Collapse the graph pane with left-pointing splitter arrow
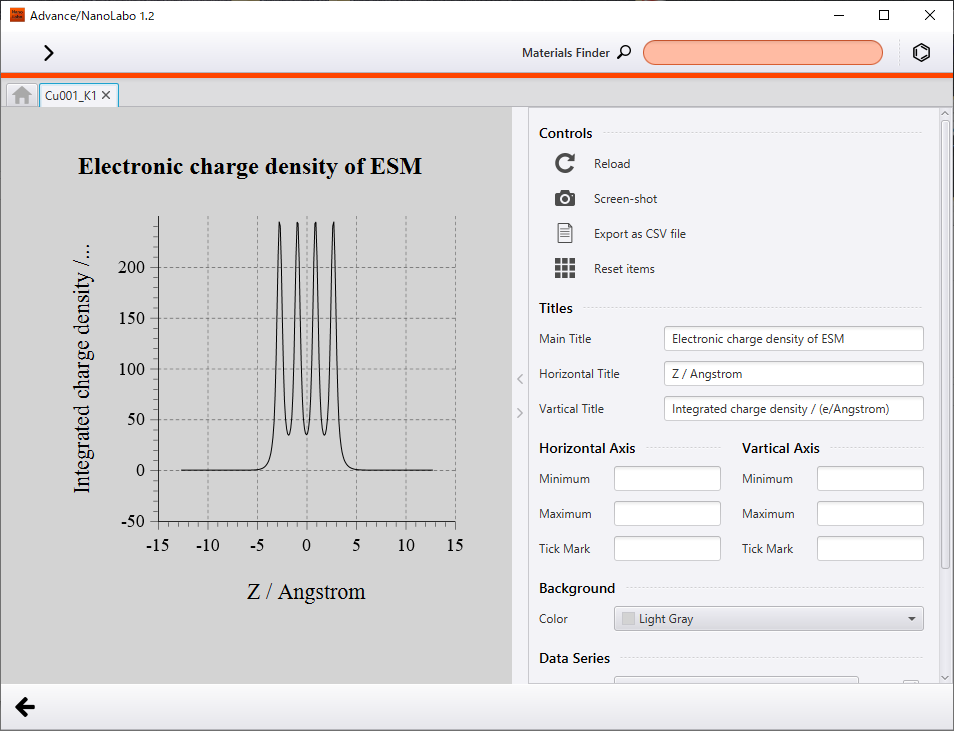954x731 pixels. click(519, 378)
